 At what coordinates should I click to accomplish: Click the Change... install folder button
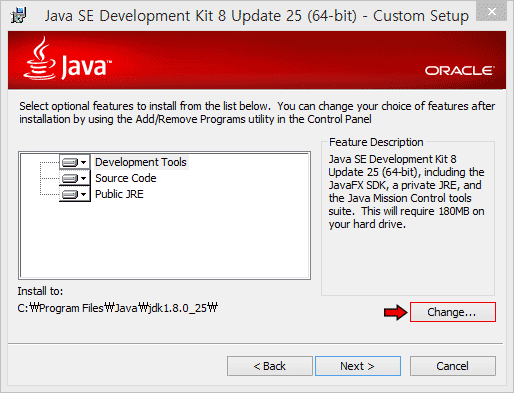(453, 312)
